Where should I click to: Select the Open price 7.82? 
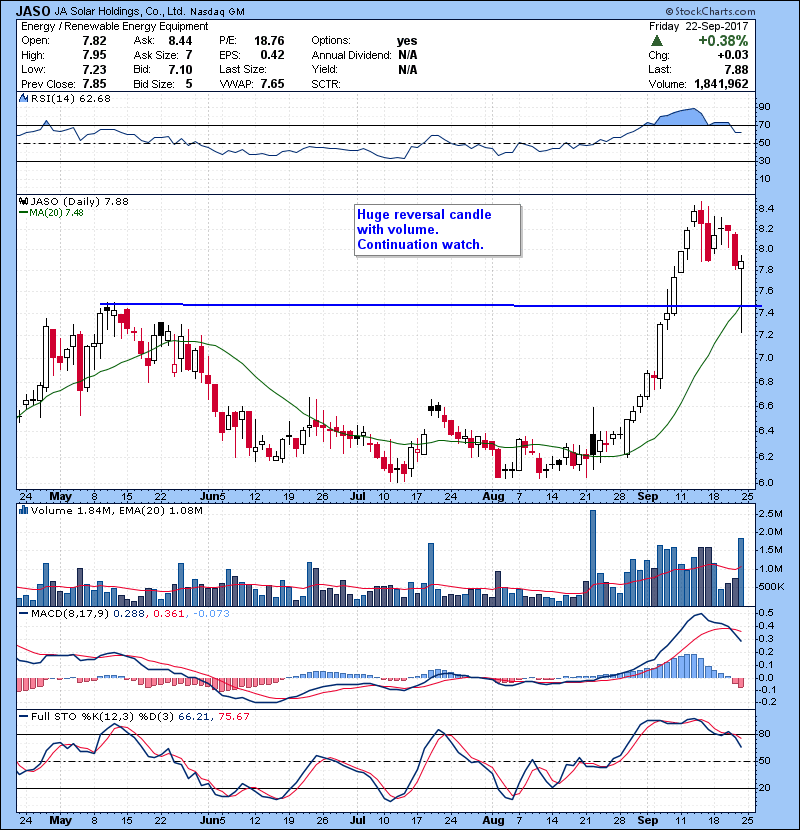(94, 41)
